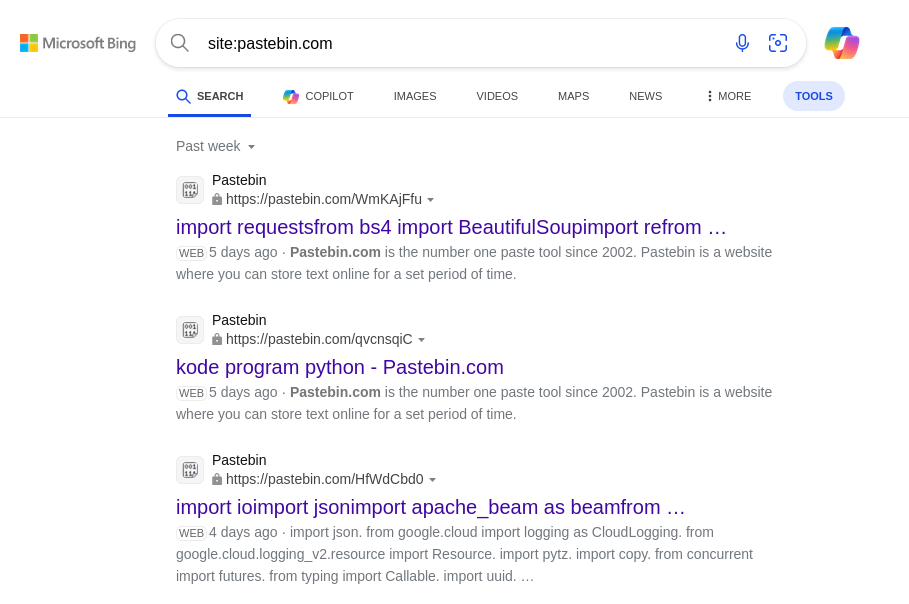Click favicon of the WmKAjFfu Pastebin result
The height and width of the screenshot is (604, 909).
pyautogui.click(x=190, y=190)
